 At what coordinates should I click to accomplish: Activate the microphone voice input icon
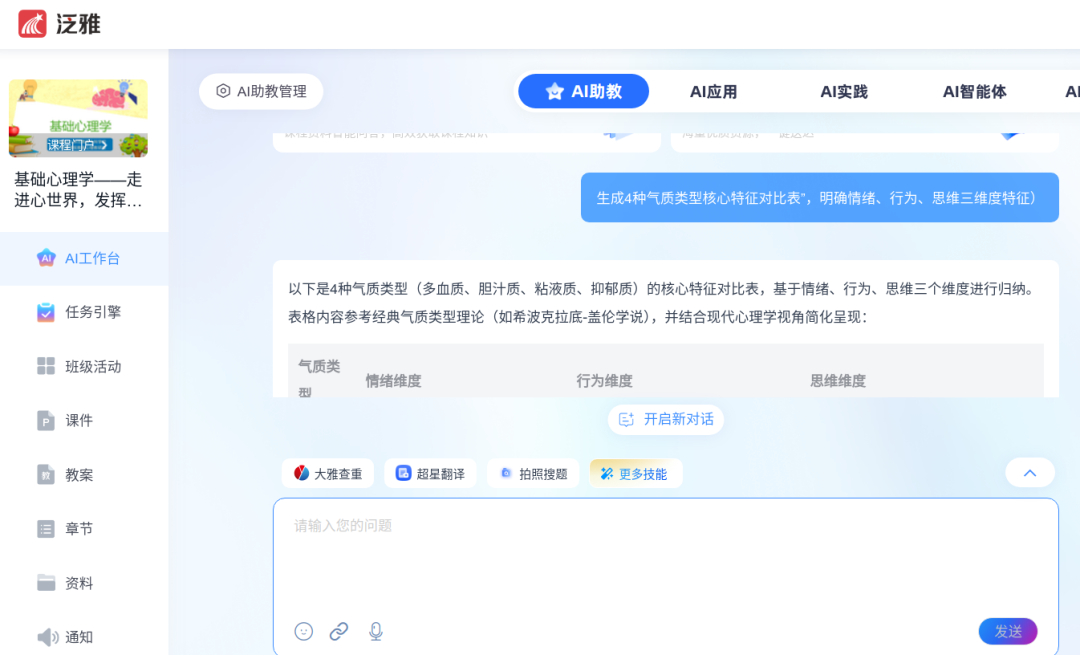tap(376, 631)
